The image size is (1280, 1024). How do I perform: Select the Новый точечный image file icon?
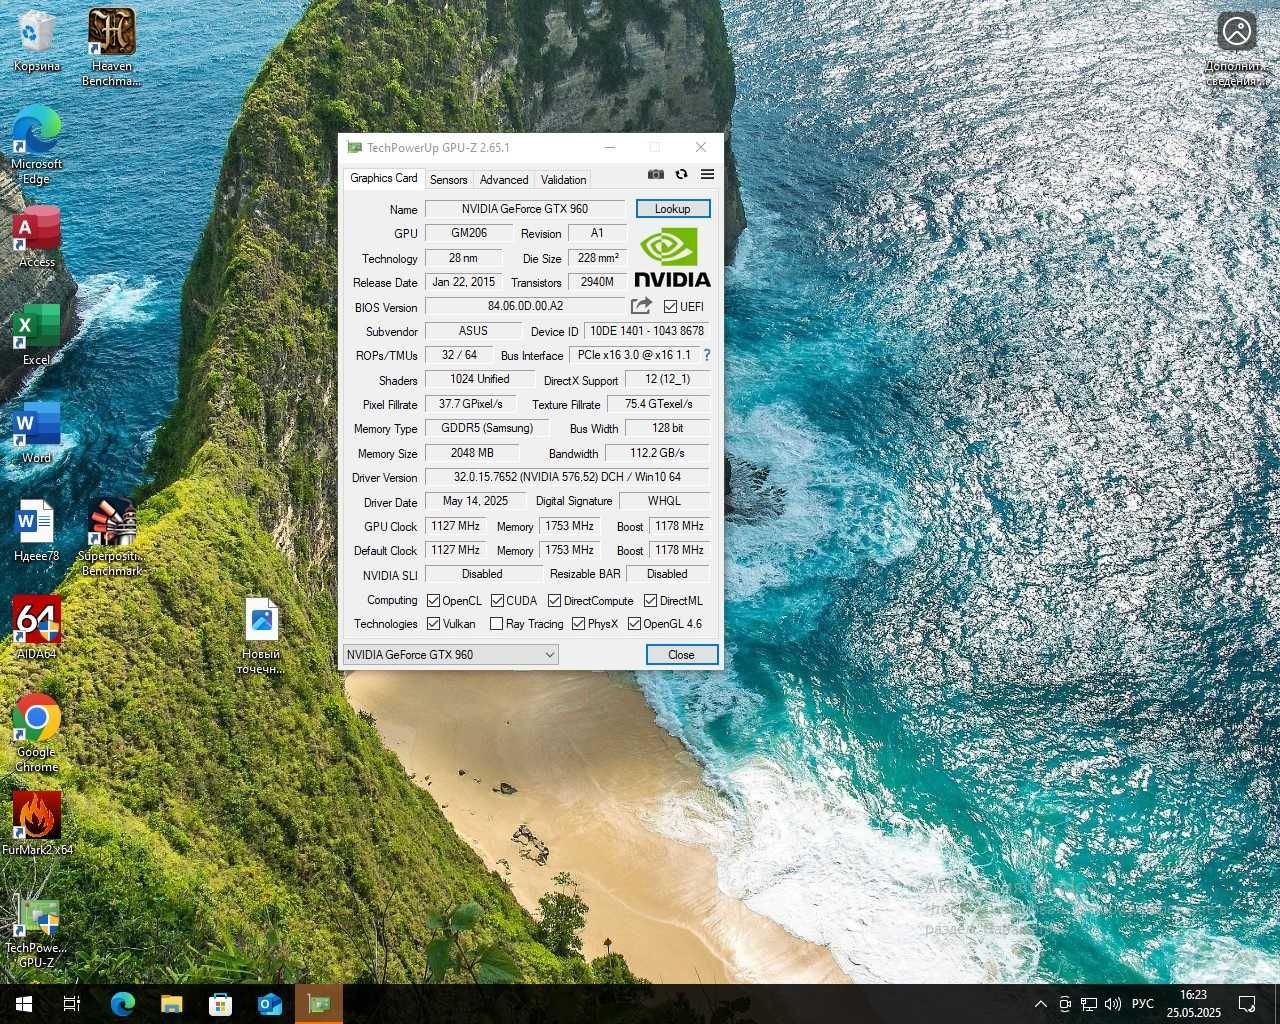[261, 636]
